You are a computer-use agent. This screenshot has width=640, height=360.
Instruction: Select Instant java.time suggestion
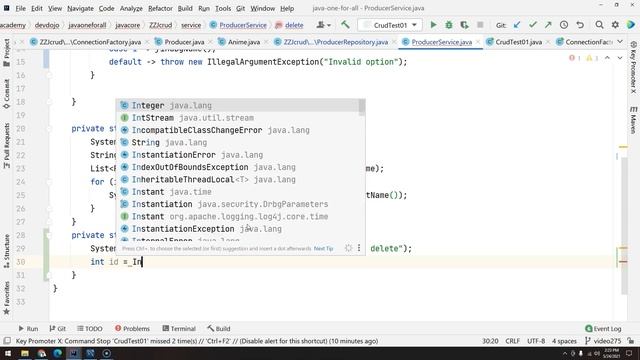click(x=238, y=192)
